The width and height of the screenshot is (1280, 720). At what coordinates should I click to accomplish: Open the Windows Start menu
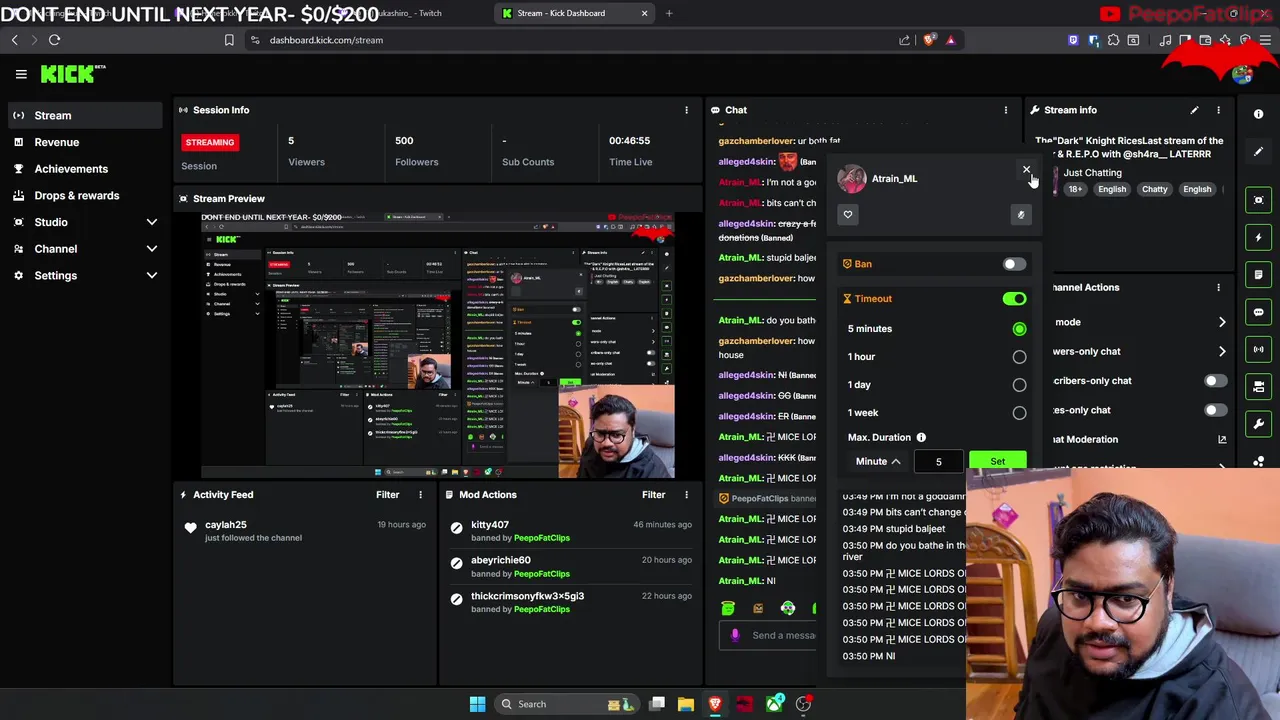click(477, 704)
